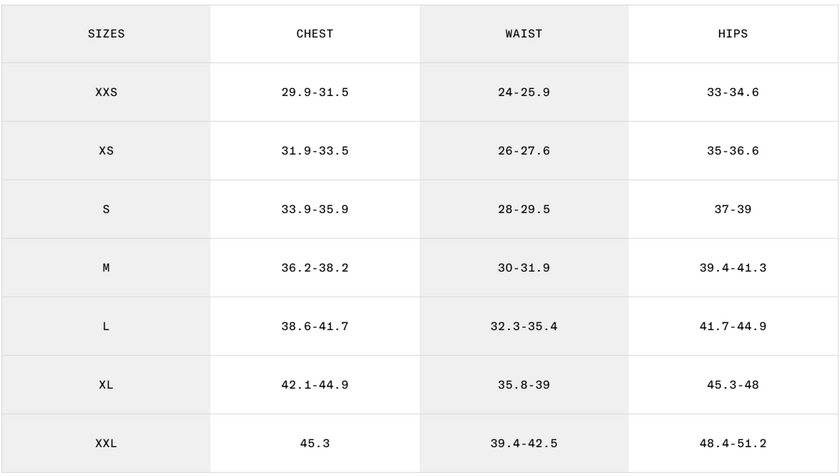Select chest measurement 36.2-38.2
The width and height of the screenshot is (840, 476).
tap(315, 268)
